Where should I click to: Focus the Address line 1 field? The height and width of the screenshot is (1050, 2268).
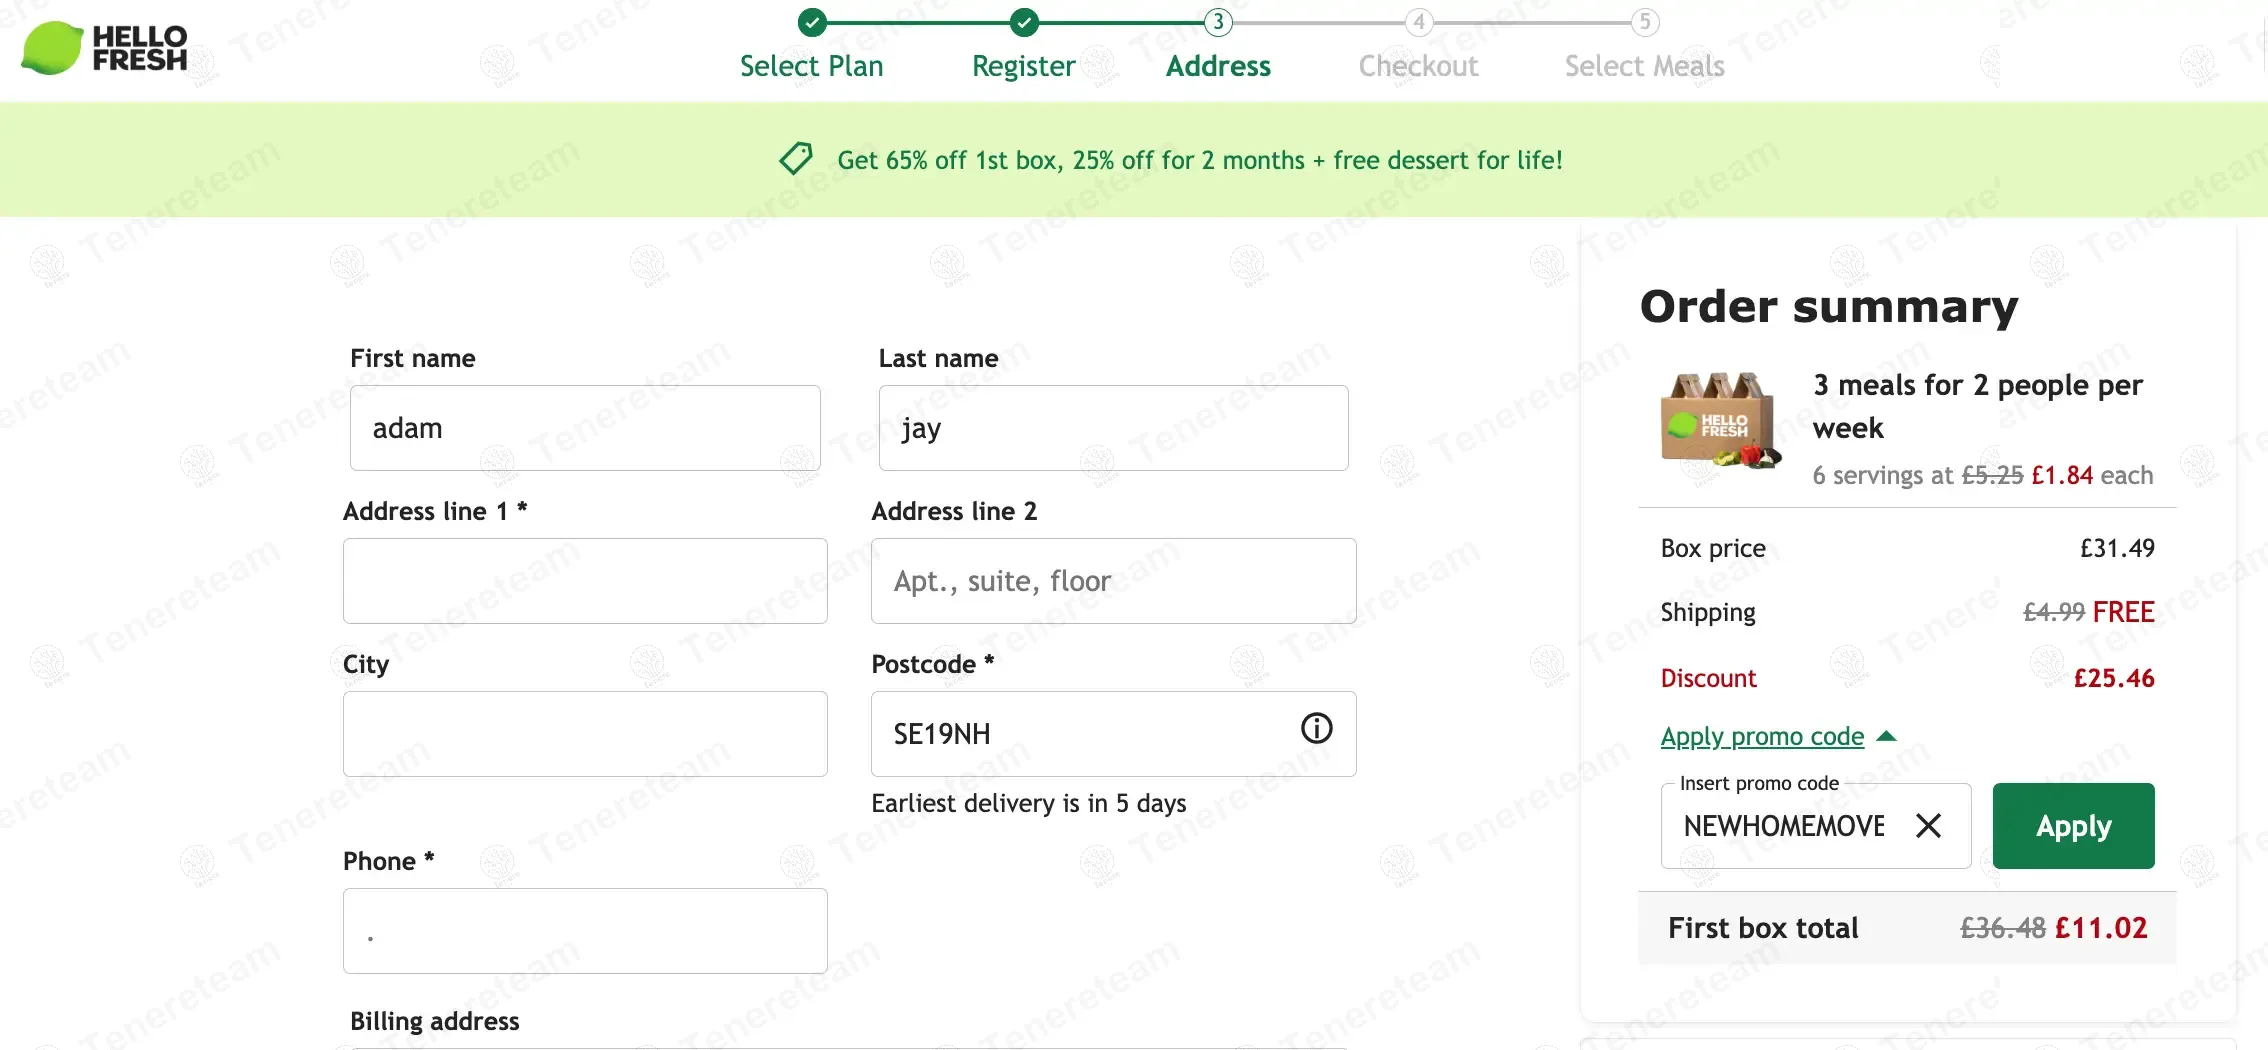pyautogui.click(x=585, y=581)
